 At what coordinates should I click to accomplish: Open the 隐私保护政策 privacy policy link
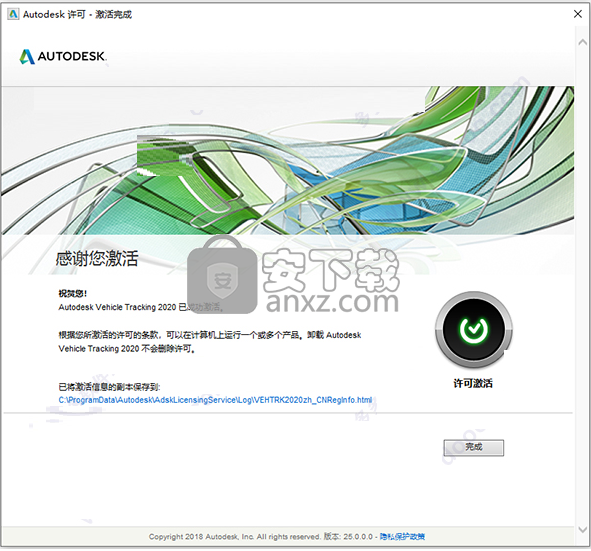(402, 536)
